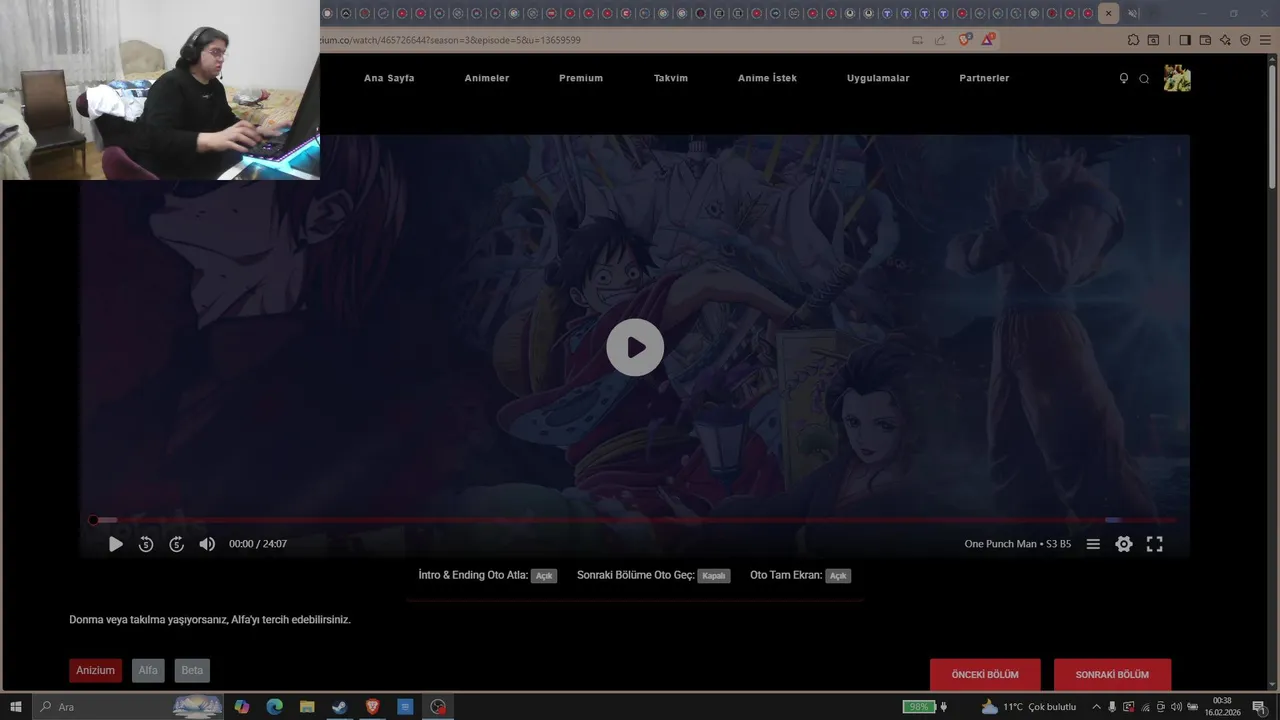Image resolution: width=1280 pixels, height=720 pixels.
Task: Open site notifications bell
Action: click(1124, 78)
